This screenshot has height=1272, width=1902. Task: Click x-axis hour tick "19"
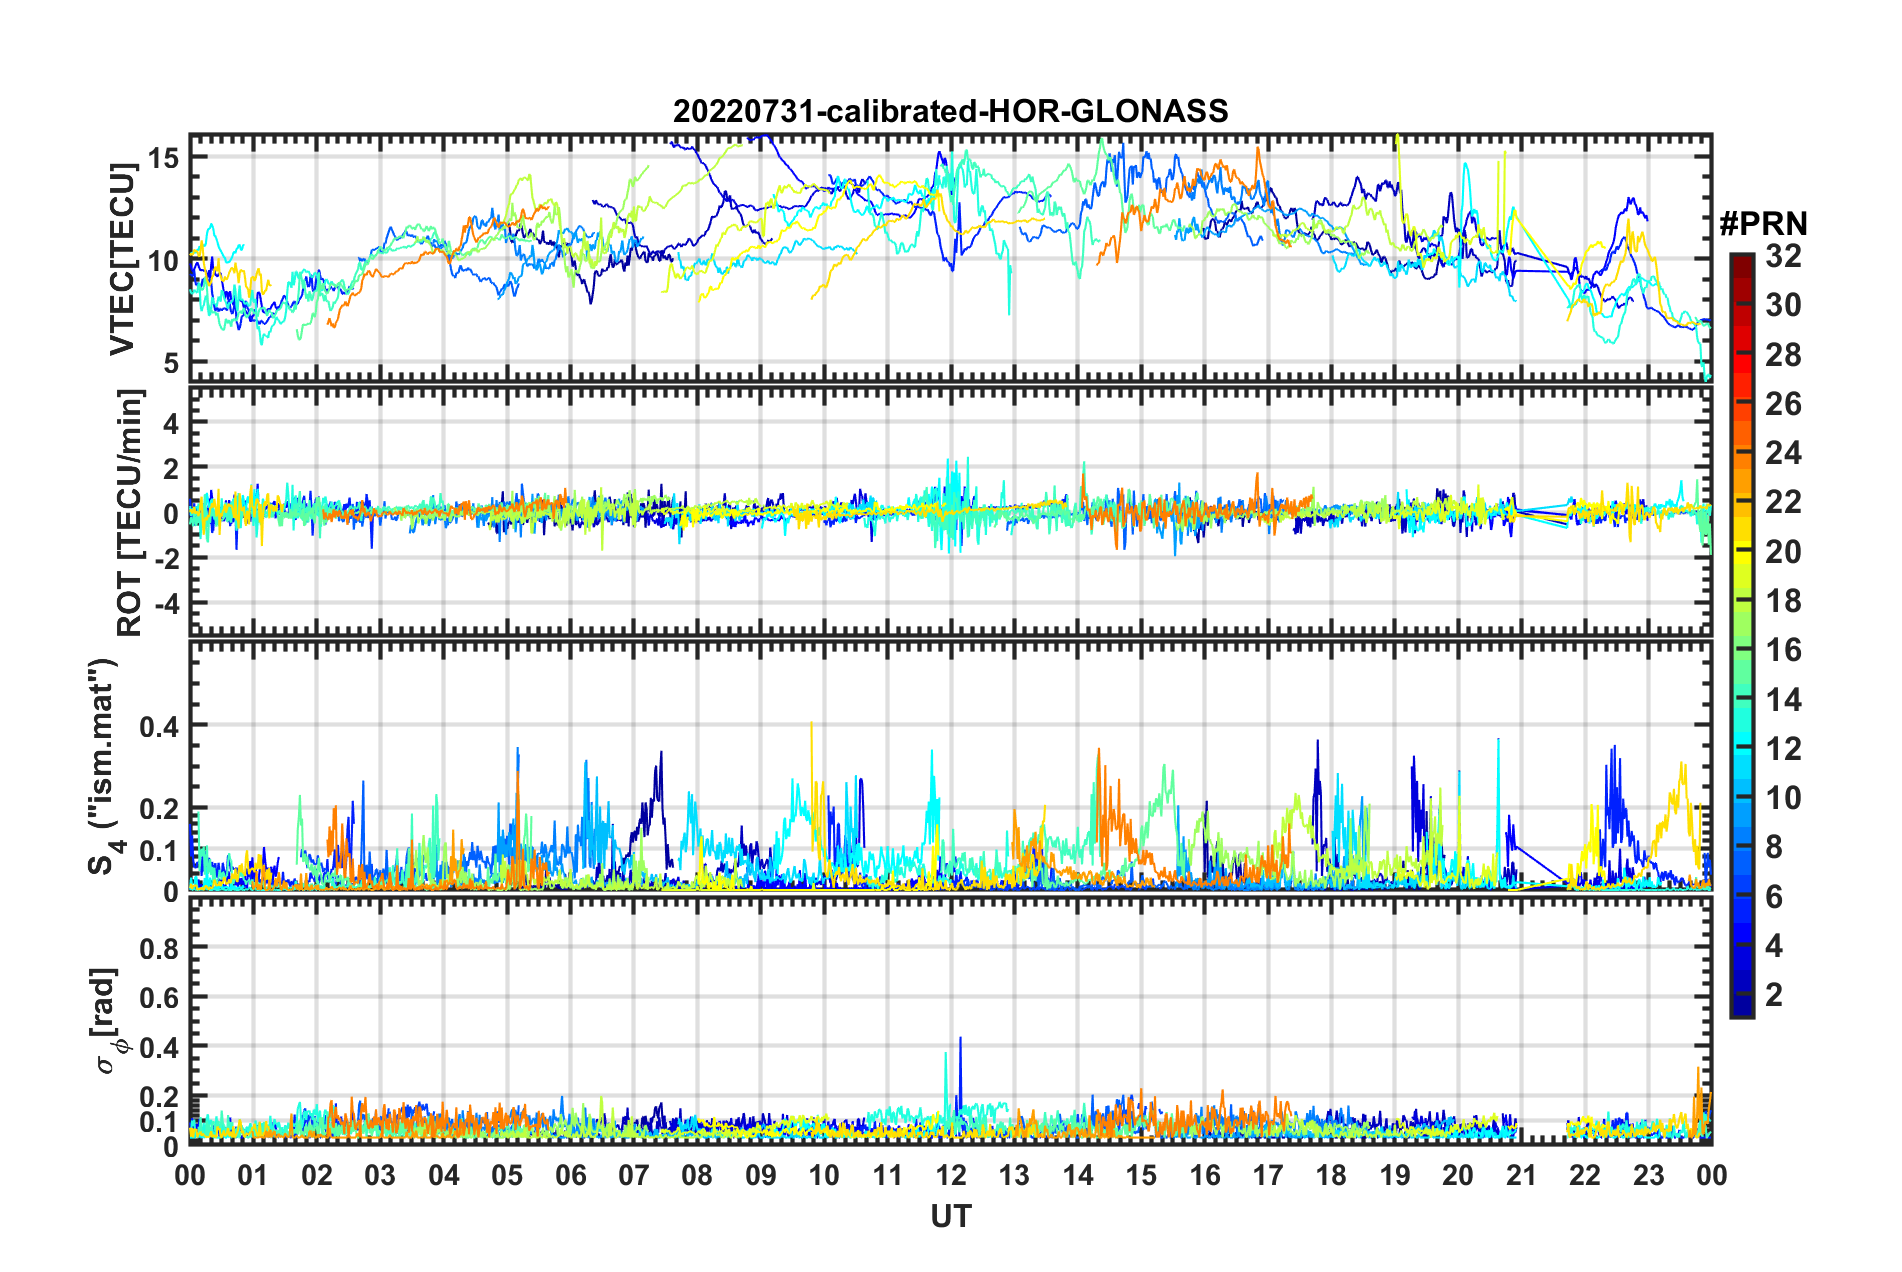tap(1395, 1175)
